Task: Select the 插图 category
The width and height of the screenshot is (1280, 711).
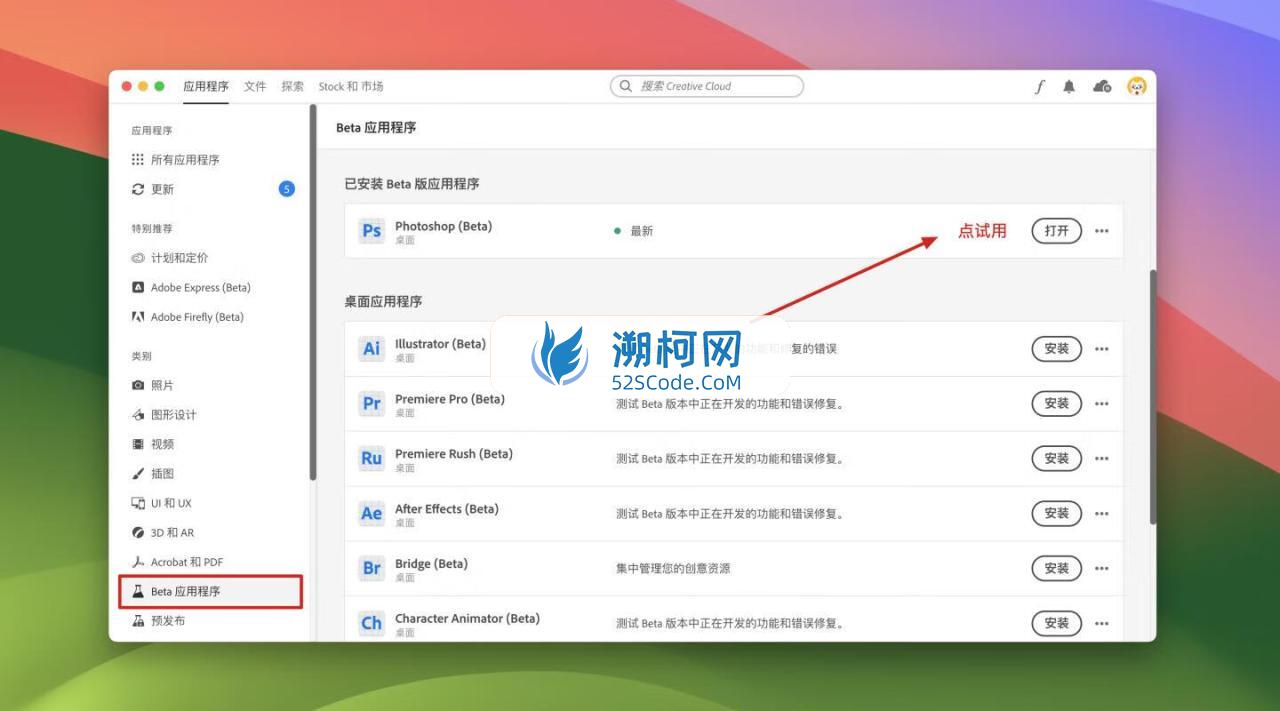Action: [152, 474]
